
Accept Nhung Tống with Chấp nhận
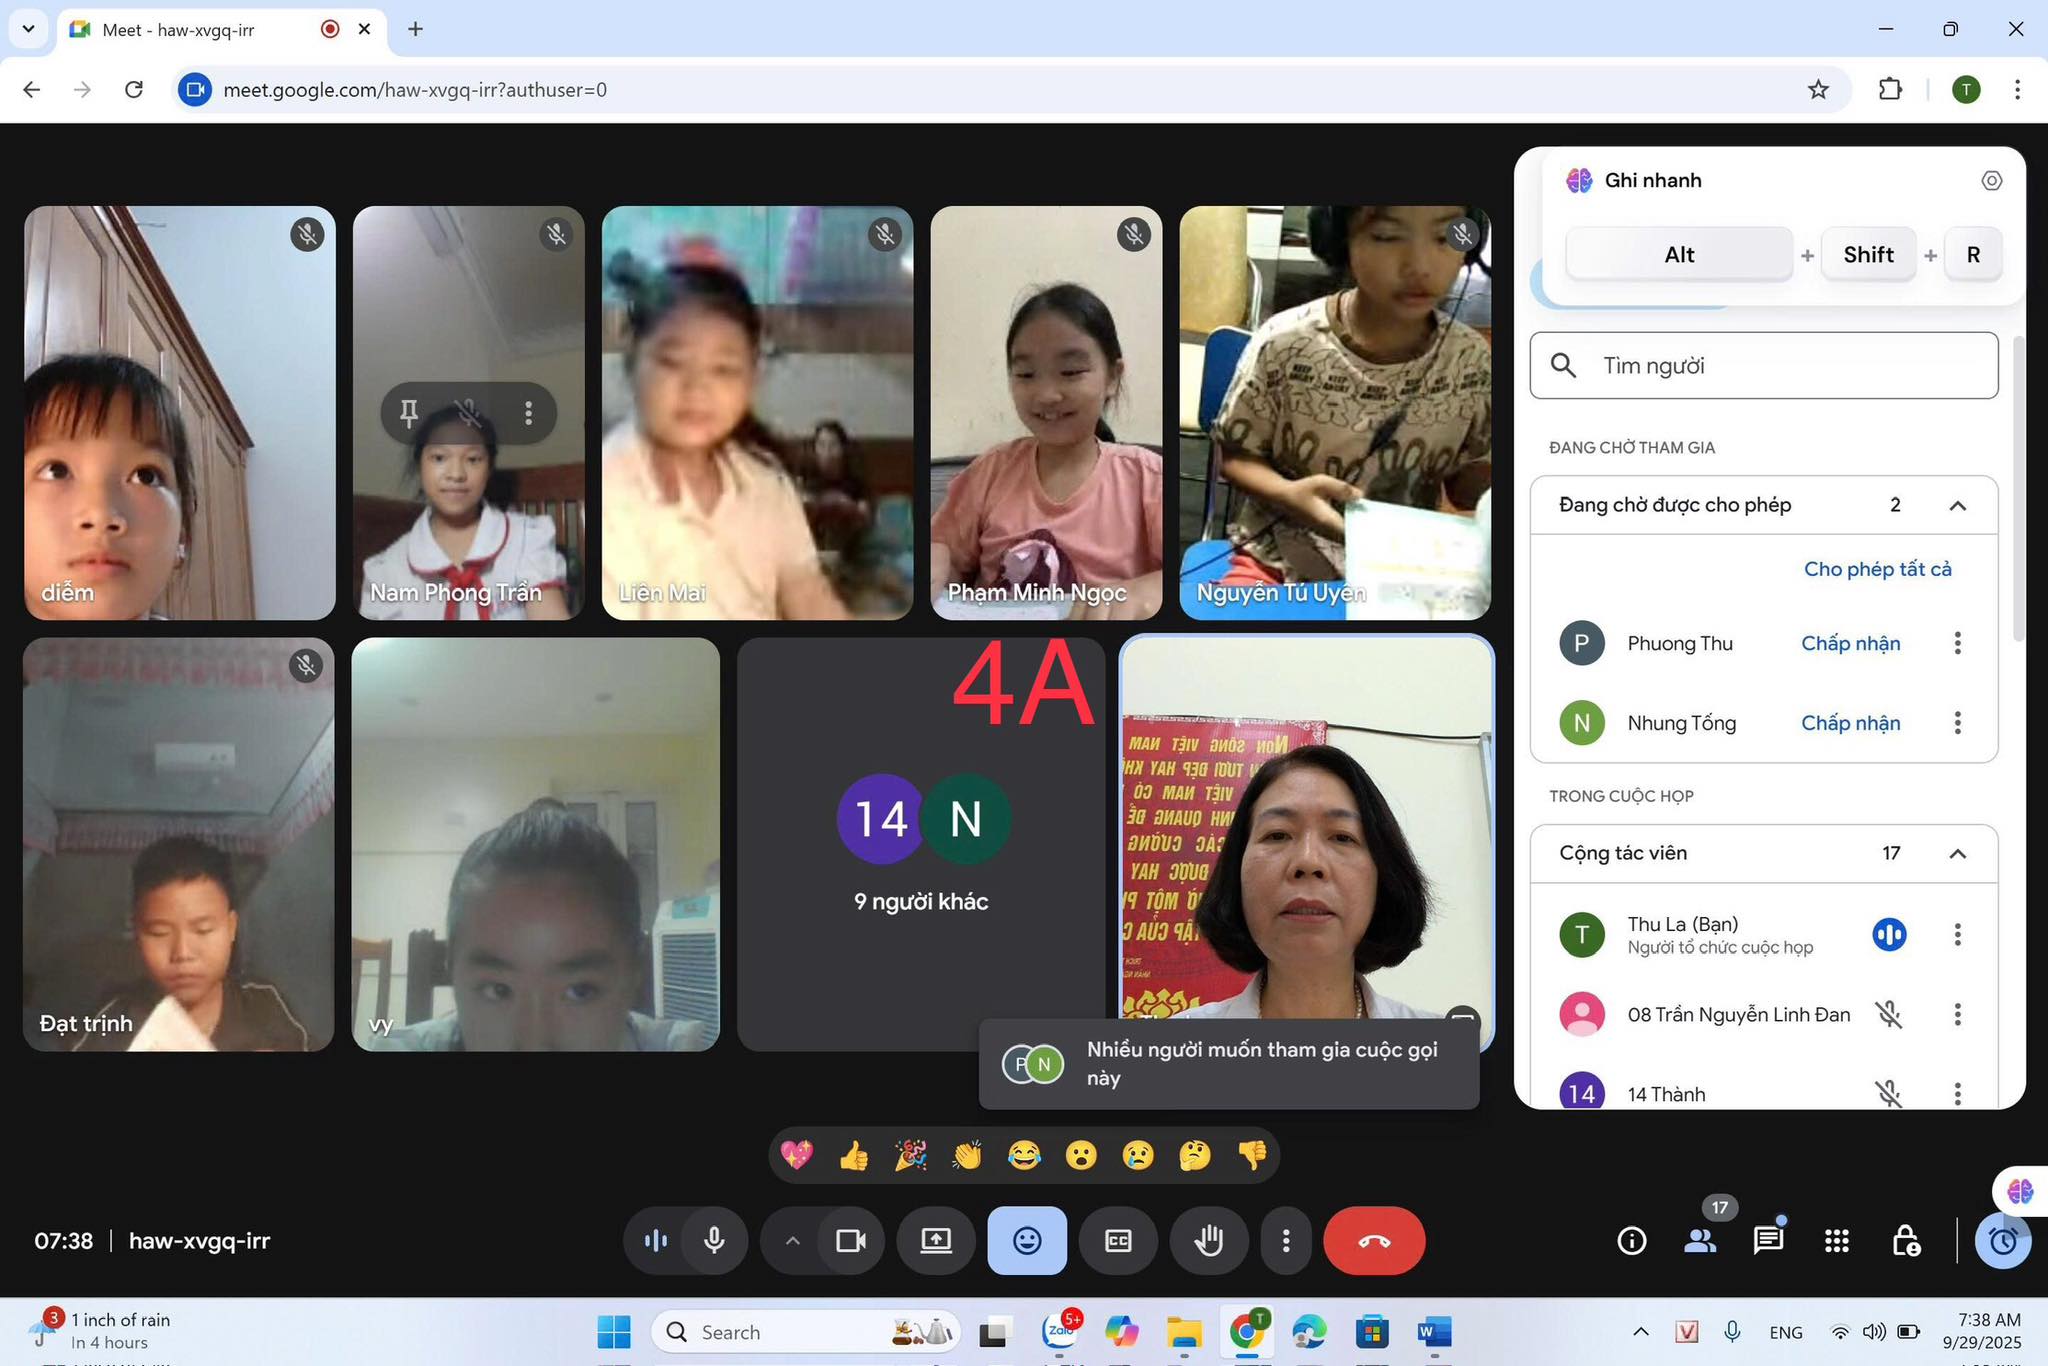coord(1850,723)
